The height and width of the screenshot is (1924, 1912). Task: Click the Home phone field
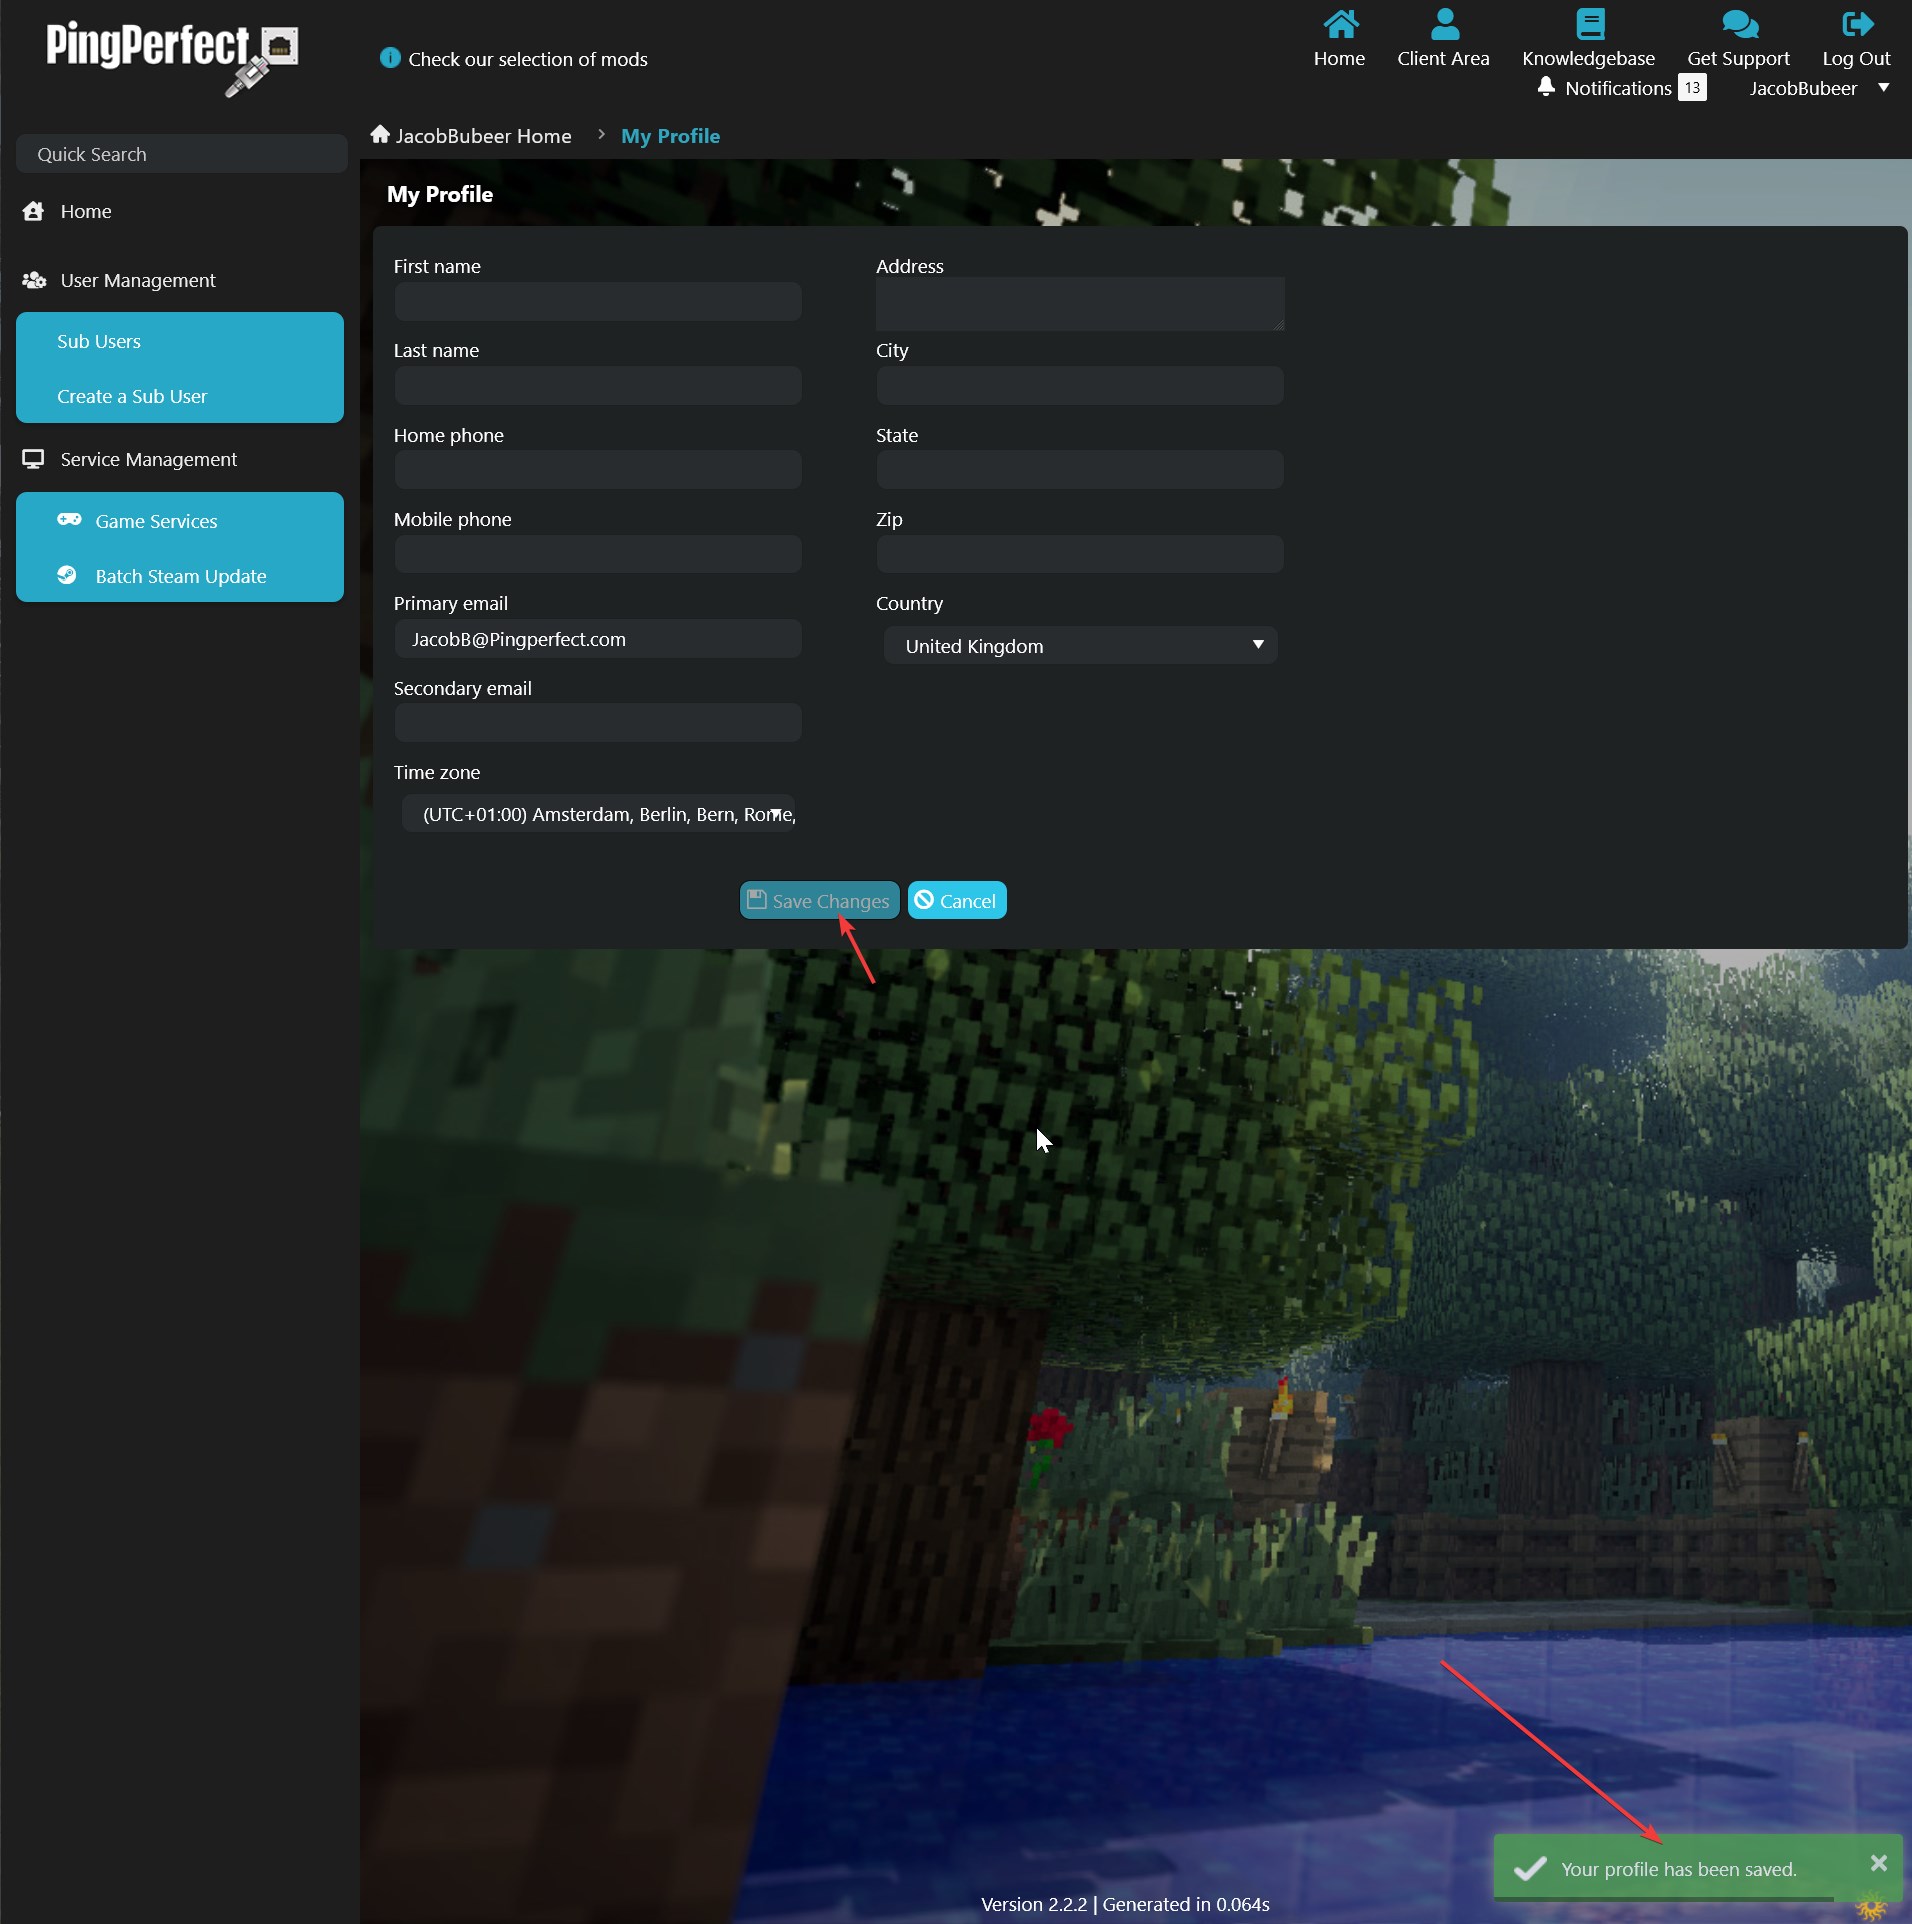(x=598, y=469)
